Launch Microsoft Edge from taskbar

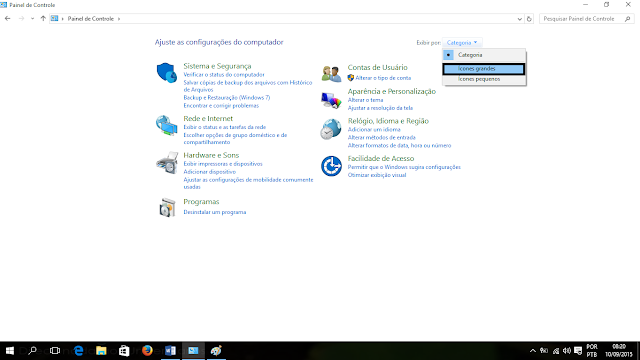tap(78, 351)
